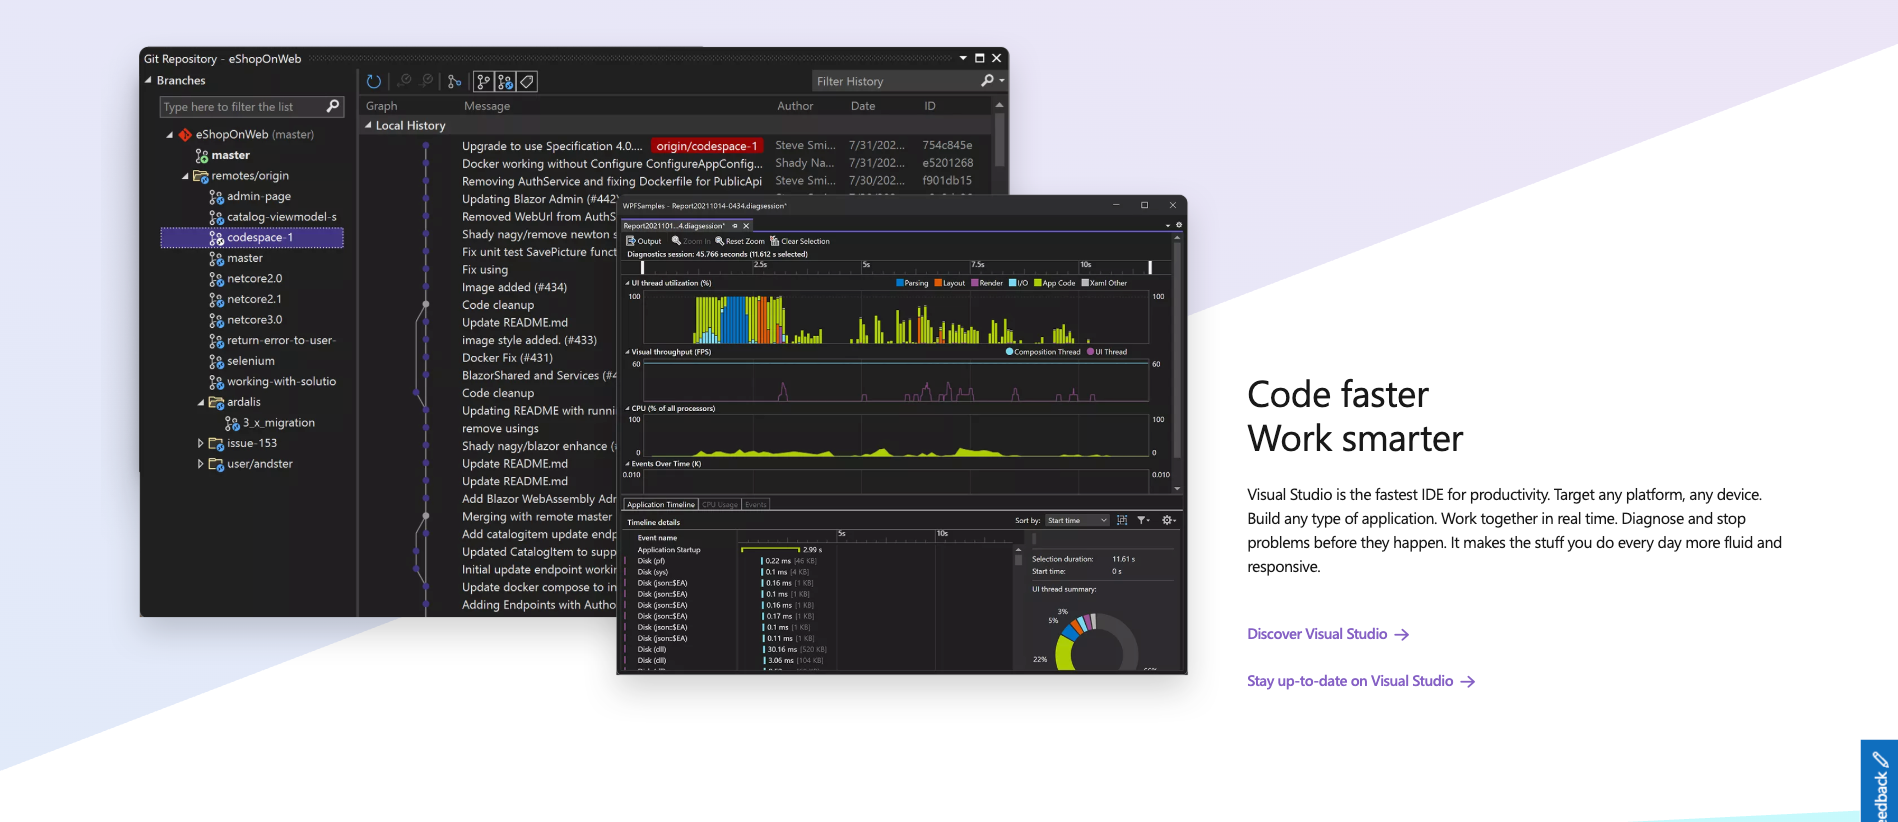Click the group events frame icon
Image resolution: width=1898 pixels, height=822 pixels.
click(1122, 520)
